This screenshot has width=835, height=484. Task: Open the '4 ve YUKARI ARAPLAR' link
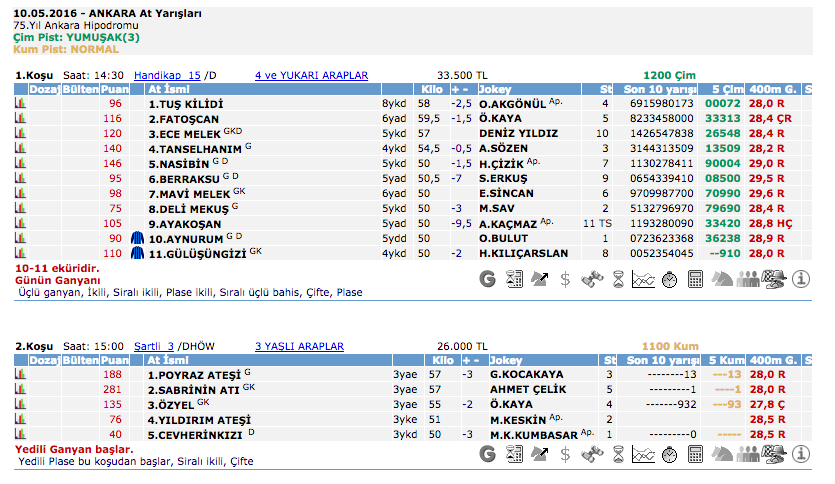coord(311,75)
